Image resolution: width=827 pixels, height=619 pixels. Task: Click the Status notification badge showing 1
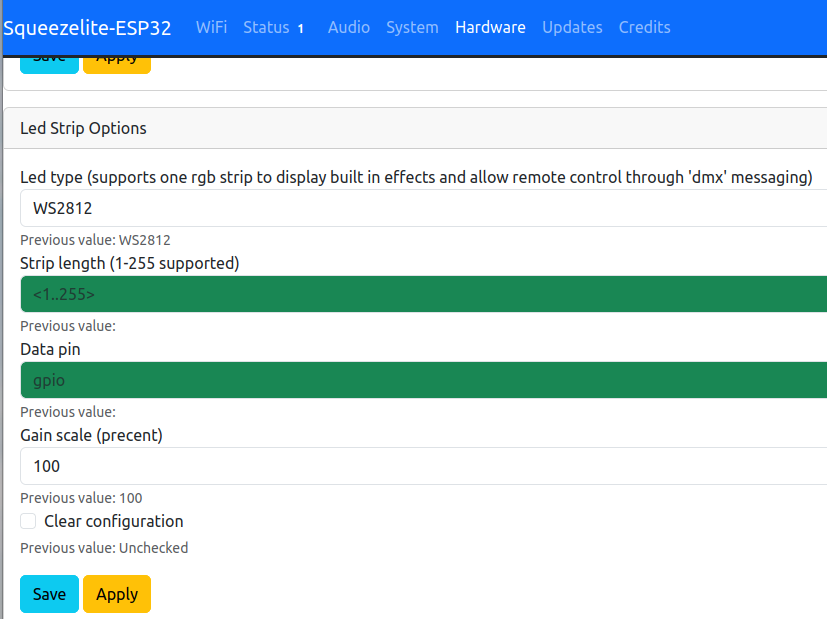300,28
